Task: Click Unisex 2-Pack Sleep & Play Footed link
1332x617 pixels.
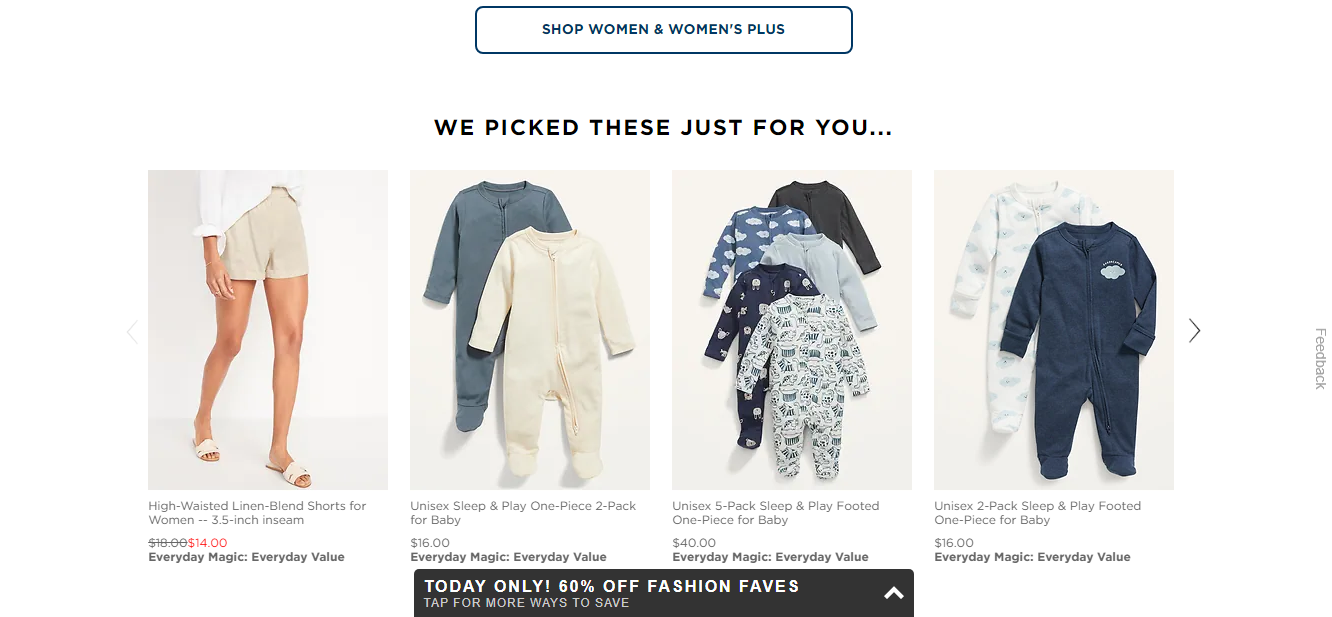Action: click(1037, 513)
